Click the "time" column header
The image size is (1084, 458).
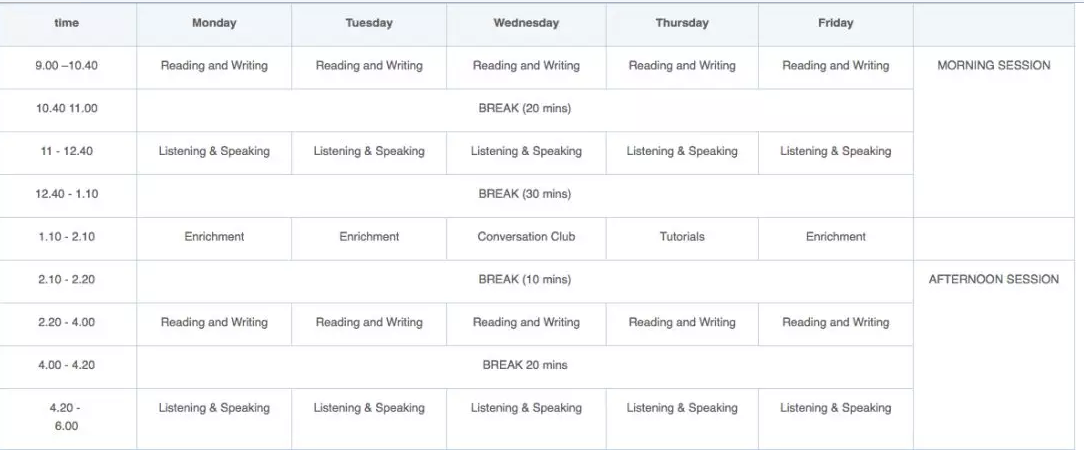click(x=67, y=23)
